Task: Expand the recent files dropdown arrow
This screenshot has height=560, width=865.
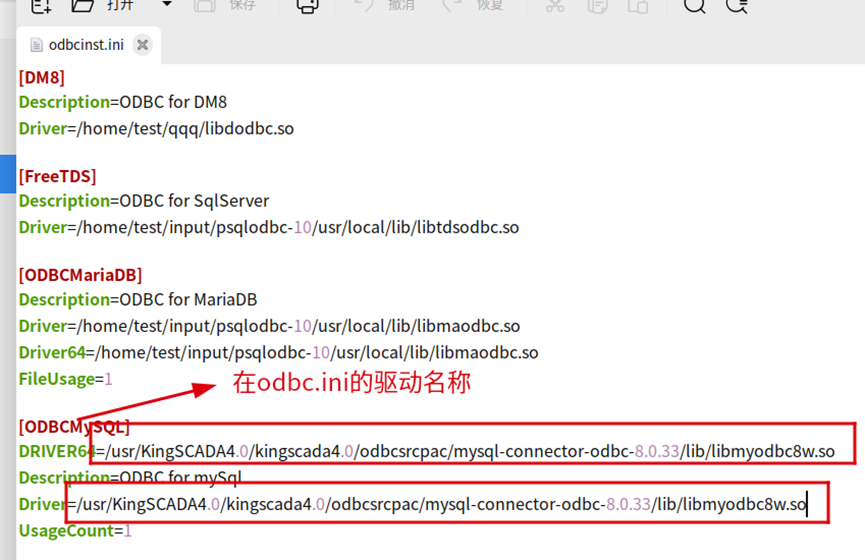Action: pos(167,4)
